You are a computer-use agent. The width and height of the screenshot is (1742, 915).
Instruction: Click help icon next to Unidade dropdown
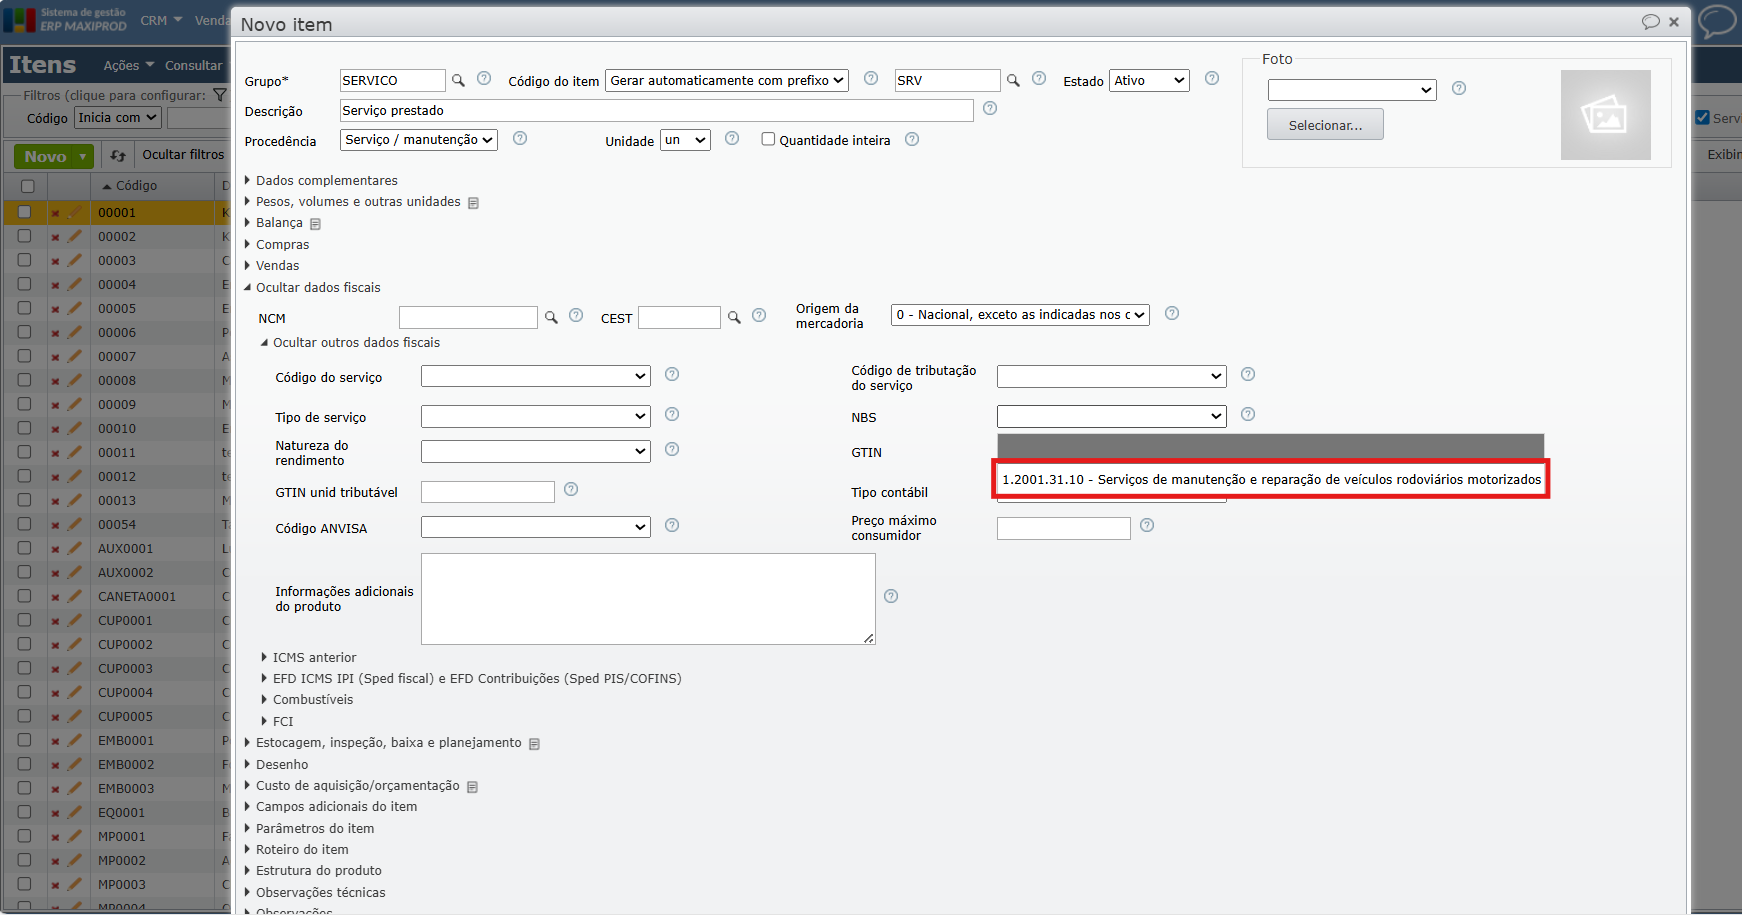tap(732, 138)
